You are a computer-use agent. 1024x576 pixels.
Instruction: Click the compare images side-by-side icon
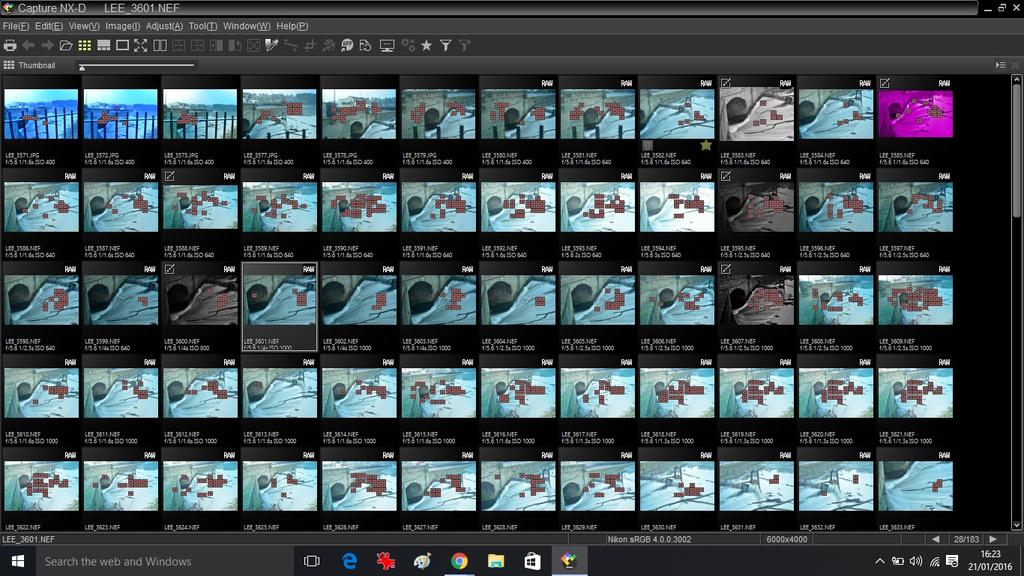click(x=160, y=45)
